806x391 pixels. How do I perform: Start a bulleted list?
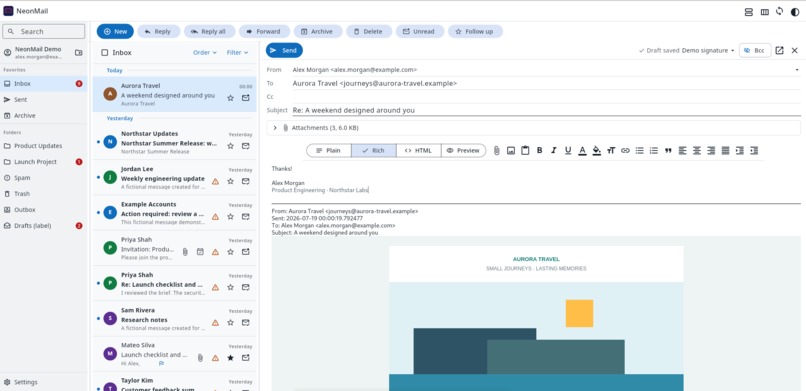(639, 151)
